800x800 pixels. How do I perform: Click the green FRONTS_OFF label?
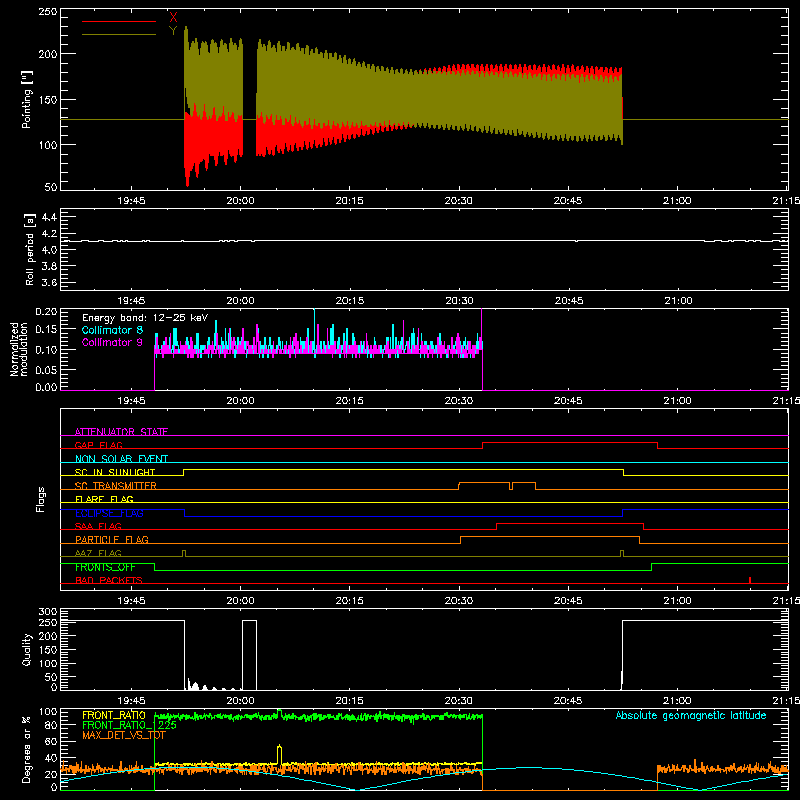[105, 567]
